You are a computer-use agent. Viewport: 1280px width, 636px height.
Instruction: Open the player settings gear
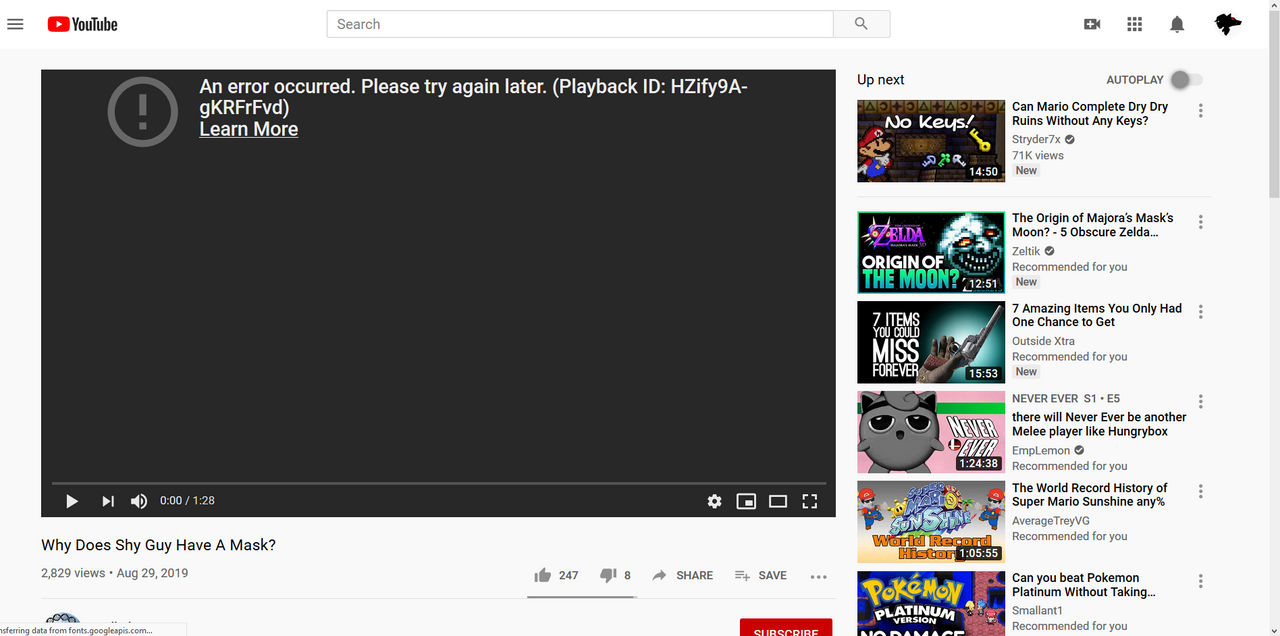pos(714,501)
